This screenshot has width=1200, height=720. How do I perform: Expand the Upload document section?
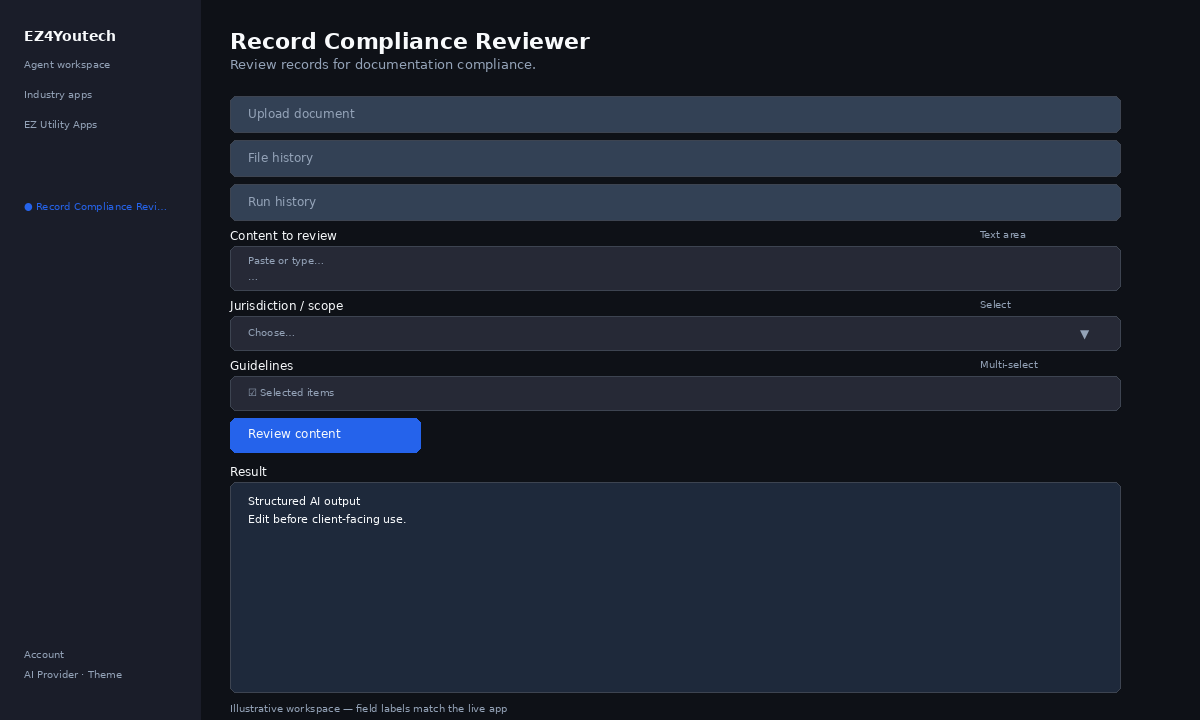coord(675,114)
